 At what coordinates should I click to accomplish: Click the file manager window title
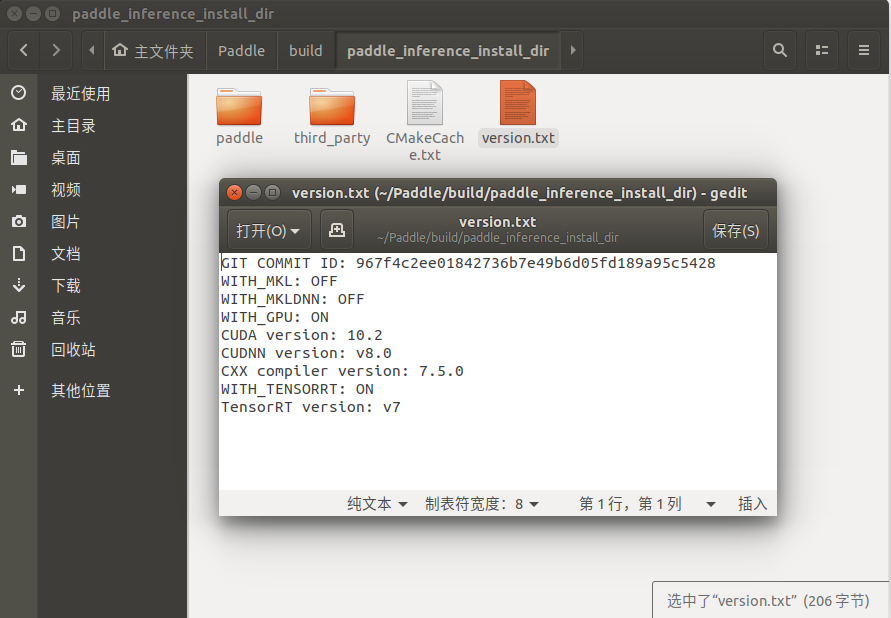click(173, 14)
